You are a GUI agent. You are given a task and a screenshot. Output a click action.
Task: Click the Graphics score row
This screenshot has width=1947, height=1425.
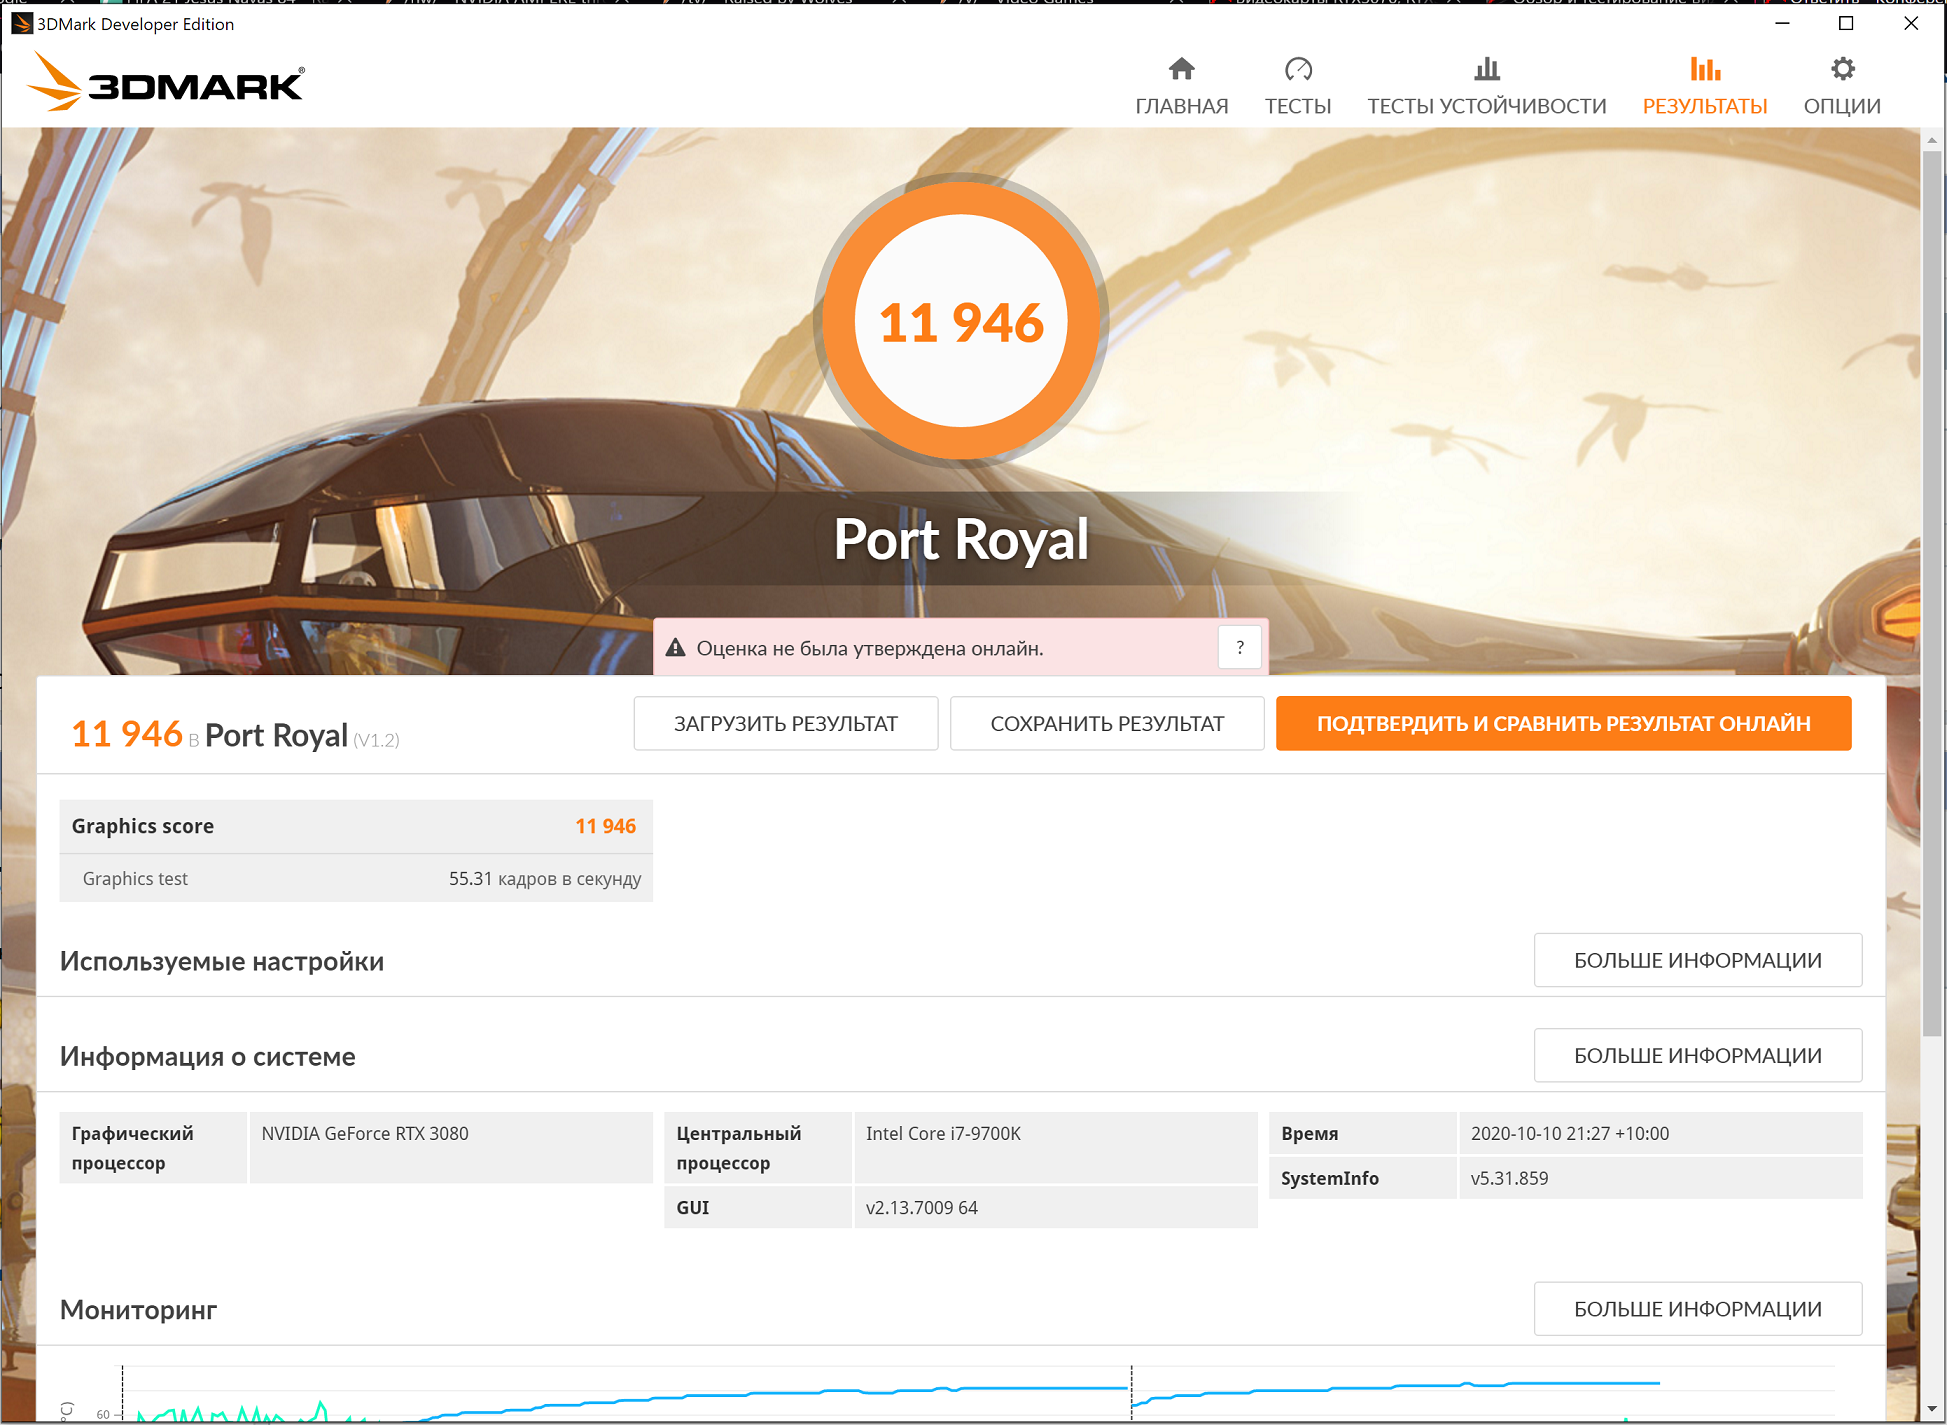pyautogui.click(x=355, y=826)
